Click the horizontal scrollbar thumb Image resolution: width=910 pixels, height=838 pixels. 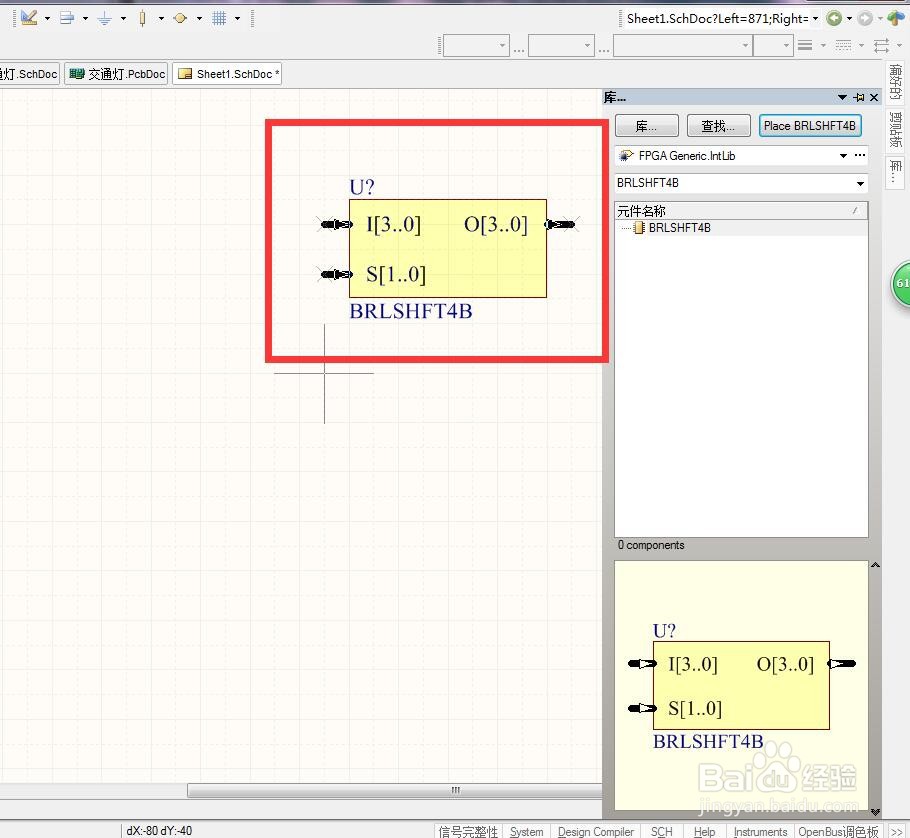pyautogui.click(x=395, y=790)
